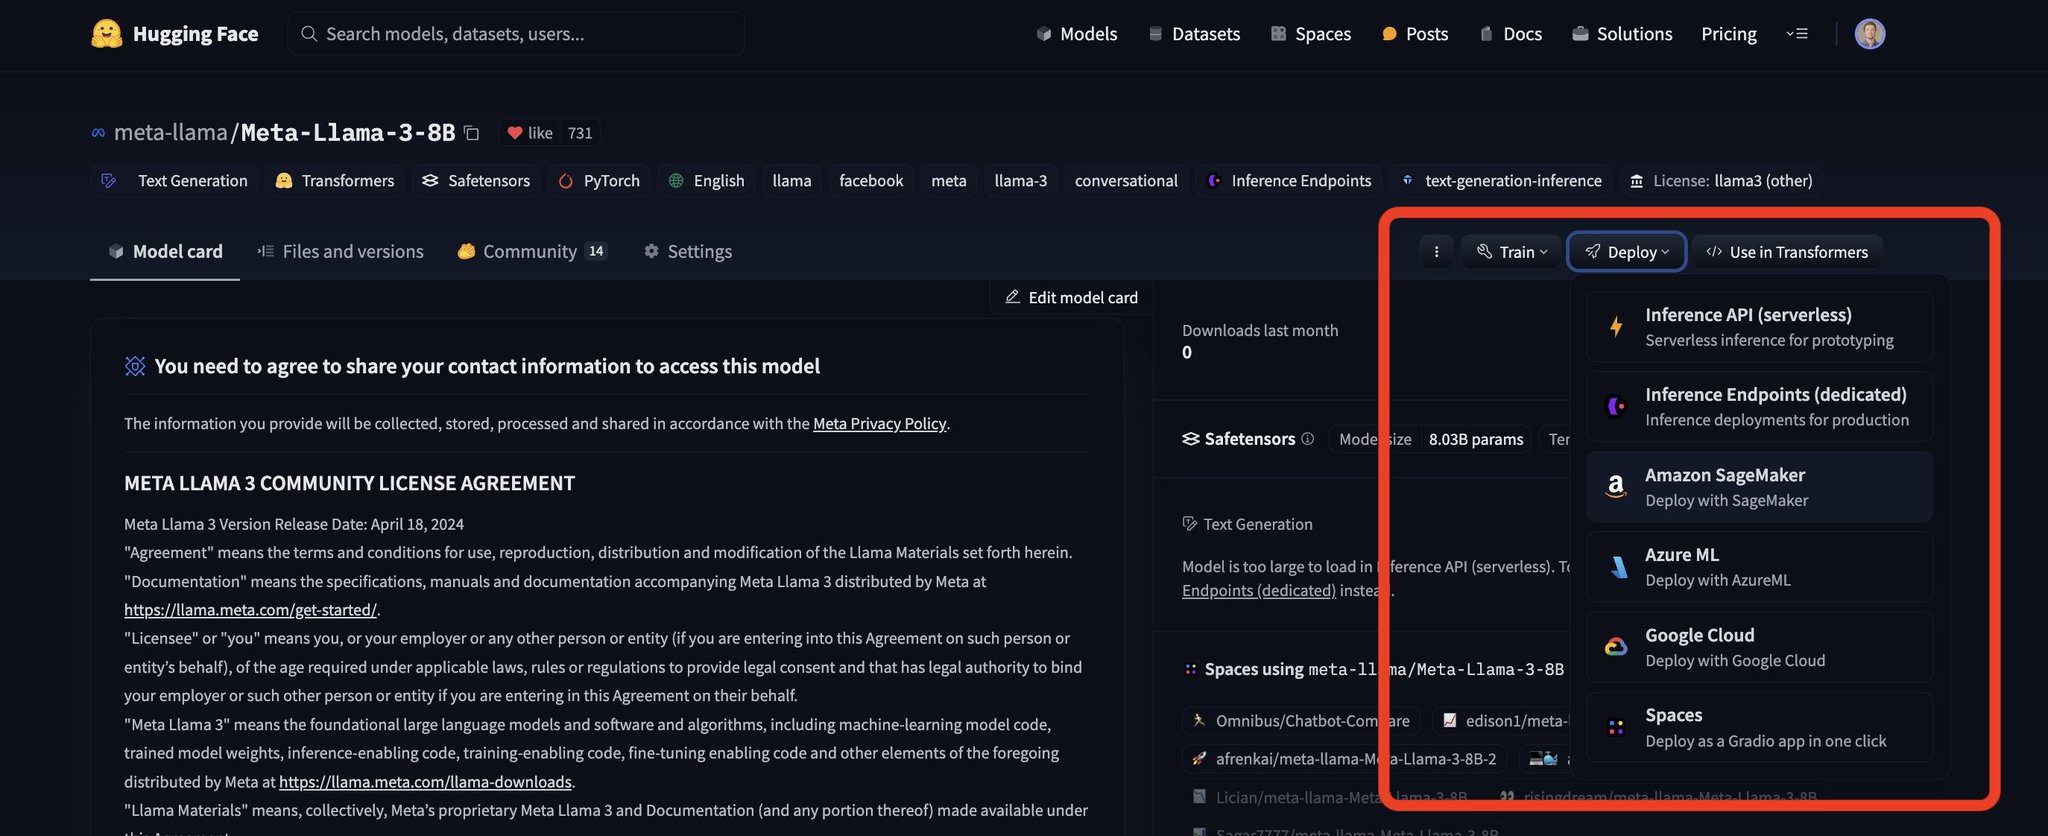Select Inference Endpoints (dedicated) option
The height and width of the screenshot is (836, 2048).
click(x=1759, y=407)
